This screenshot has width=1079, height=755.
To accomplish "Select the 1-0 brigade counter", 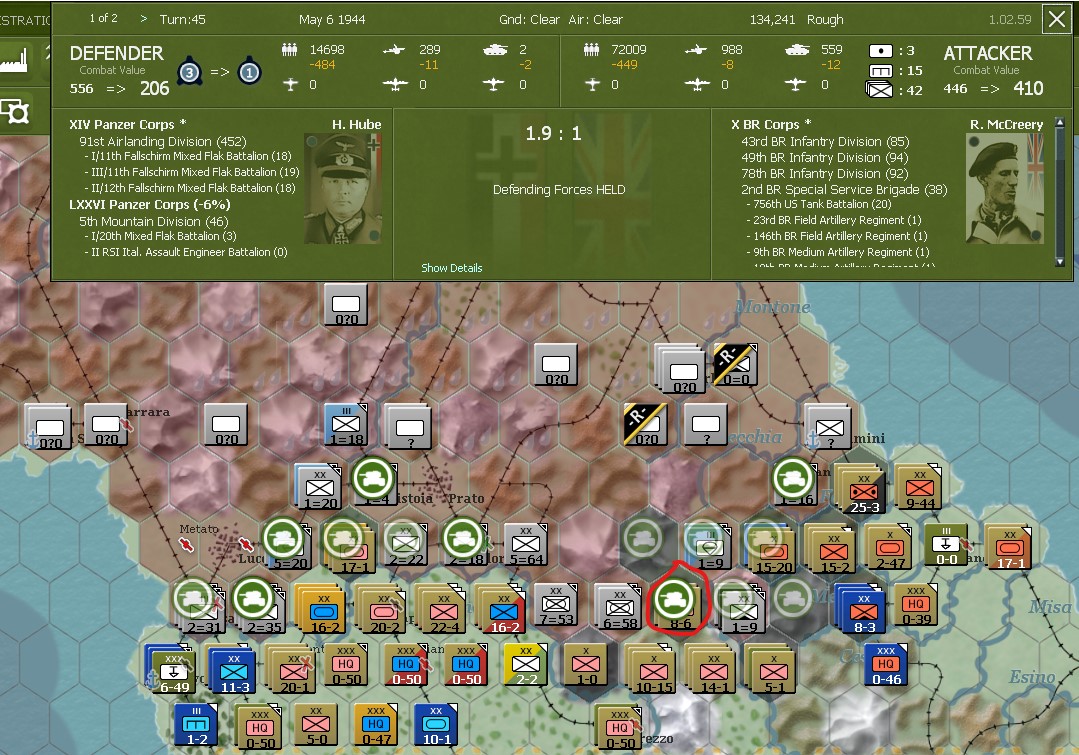I will [x=586, y=664].
